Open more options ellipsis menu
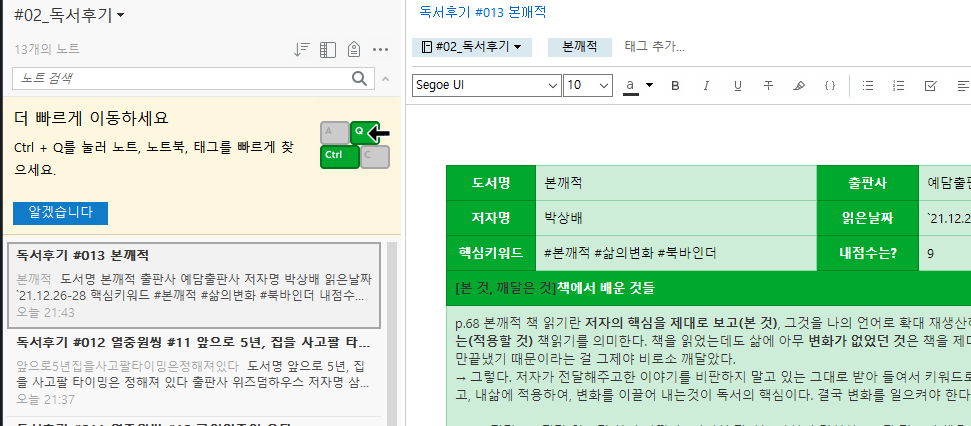 pos(380,50)
